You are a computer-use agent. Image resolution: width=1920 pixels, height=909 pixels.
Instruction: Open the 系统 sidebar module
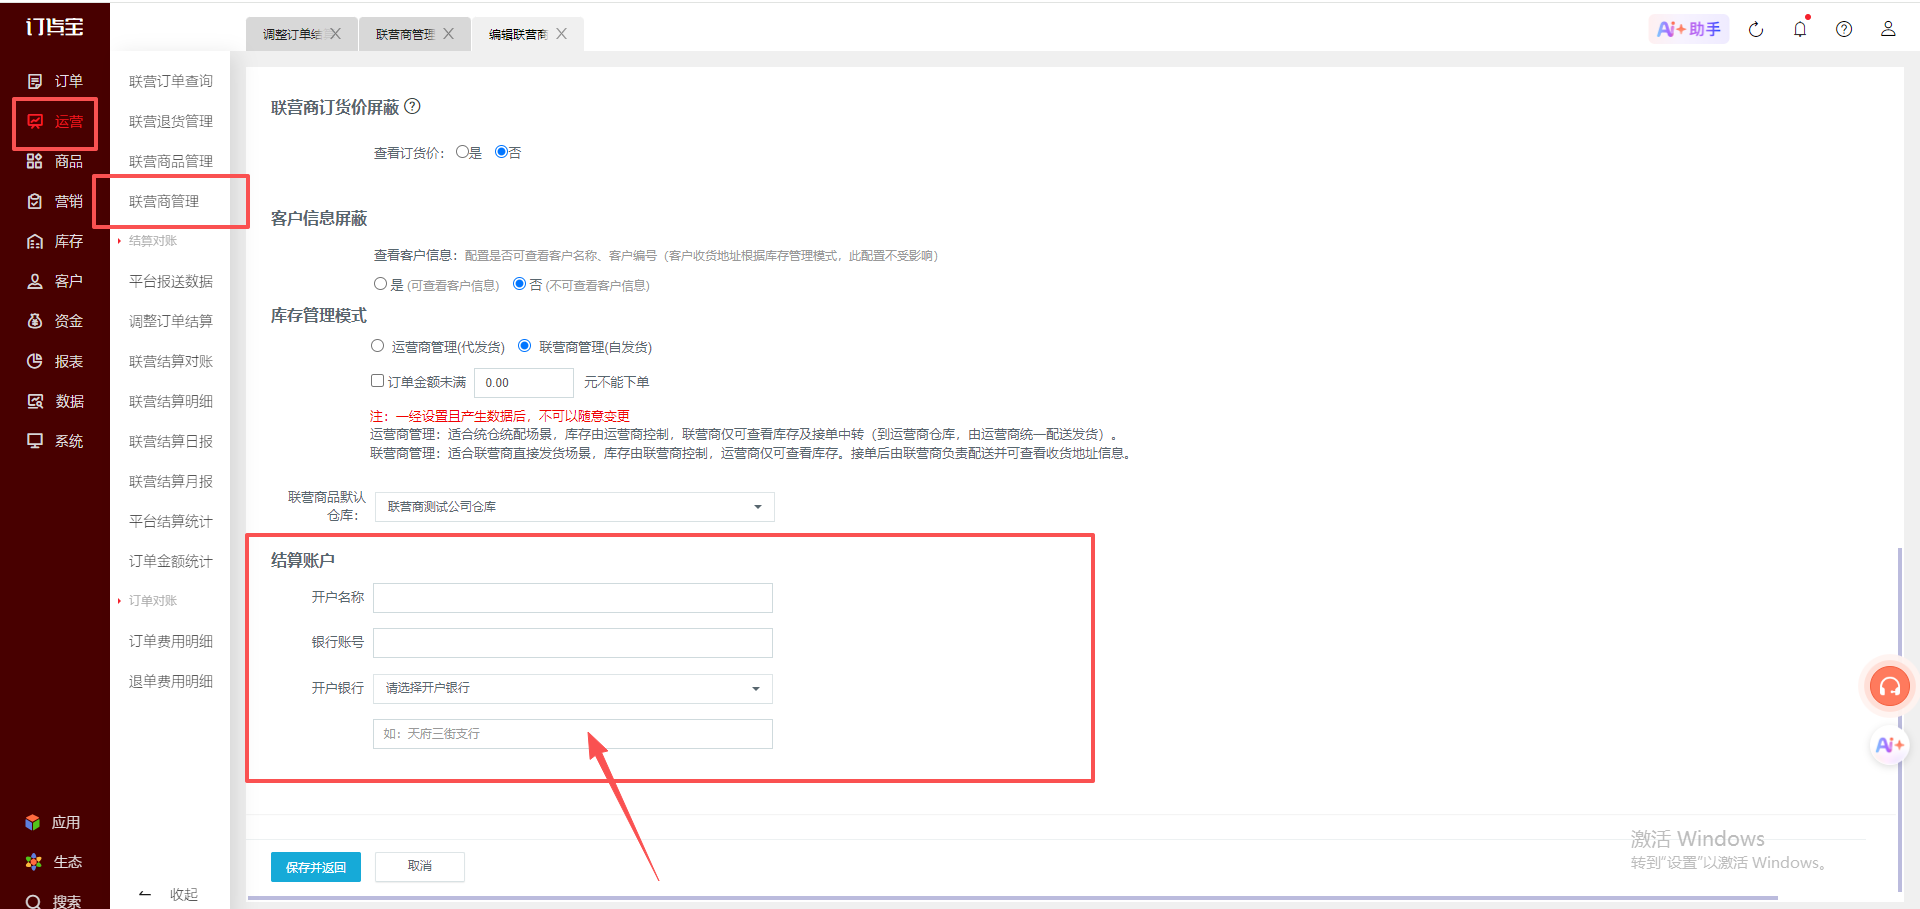(x=55, y=441)
